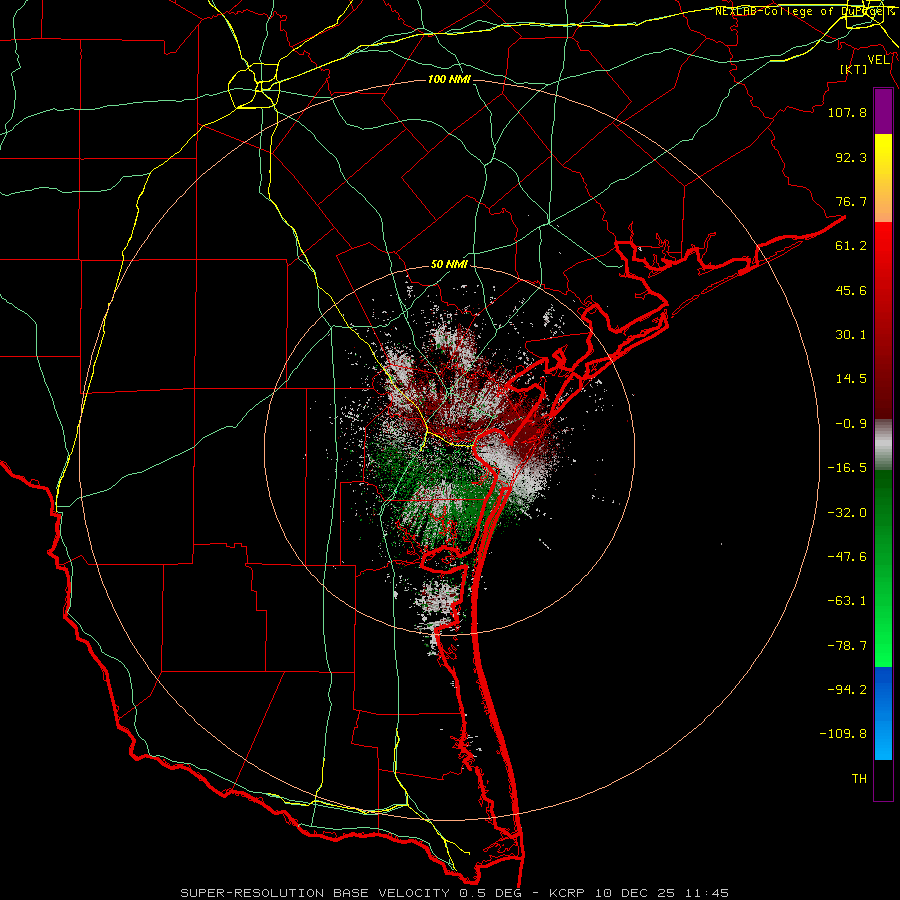The width and height of the screenshot is (900, 900).
Task: Click the 14.5 legend value
Action: point(851,379)
